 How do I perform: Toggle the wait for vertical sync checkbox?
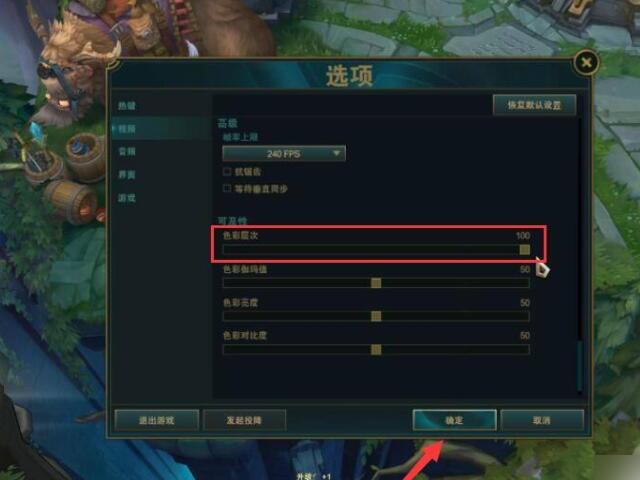[227, 188]
